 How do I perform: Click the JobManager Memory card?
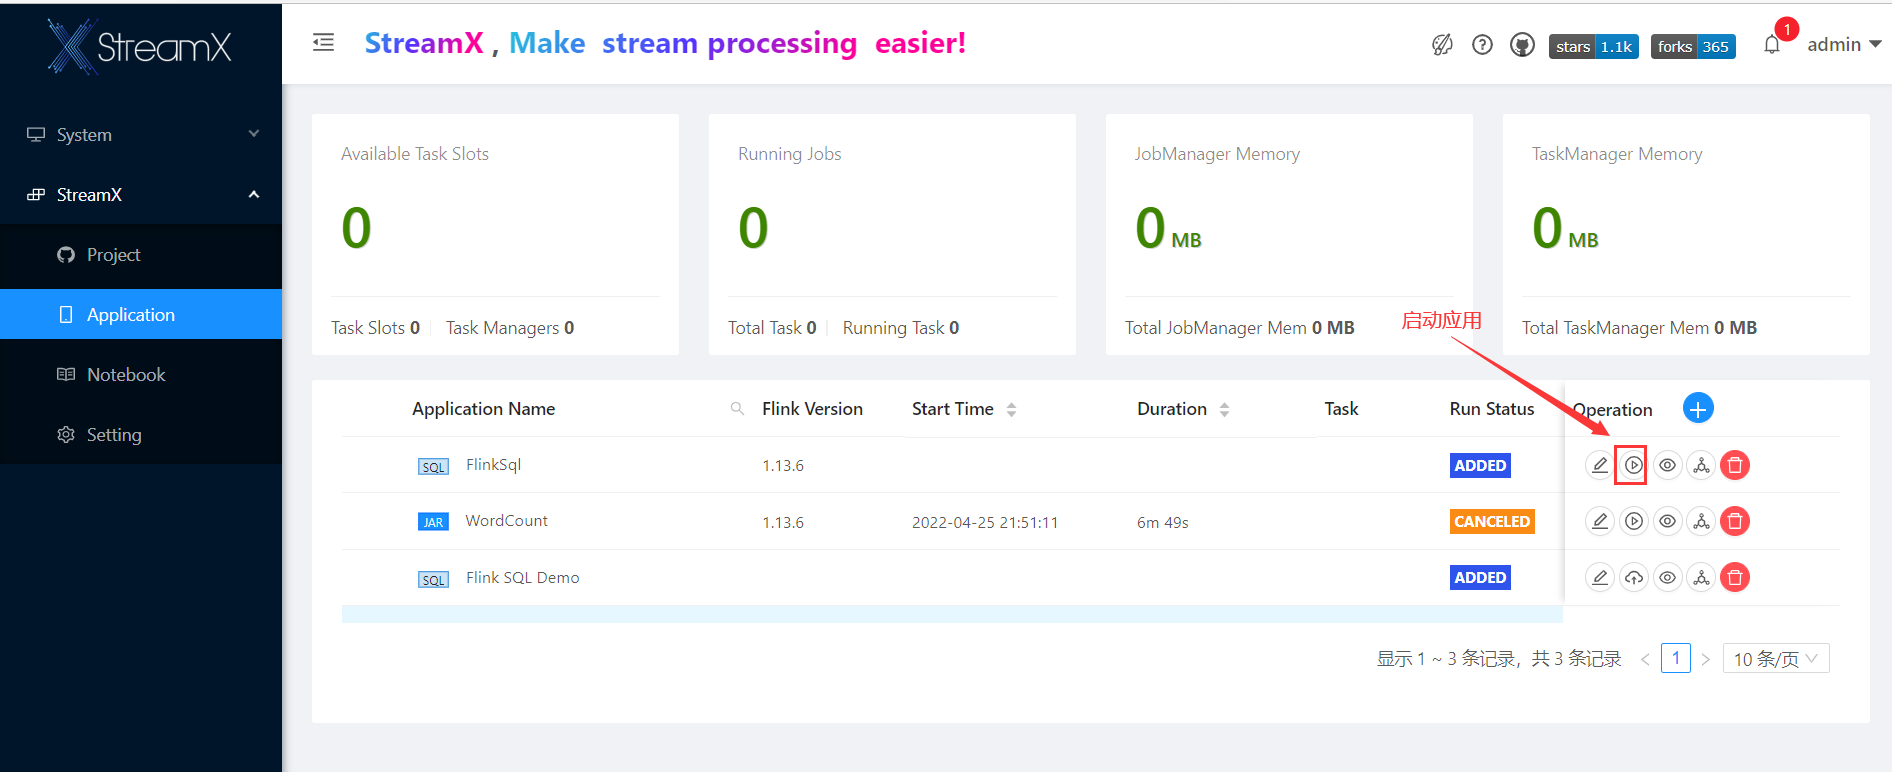(1289, 234)
